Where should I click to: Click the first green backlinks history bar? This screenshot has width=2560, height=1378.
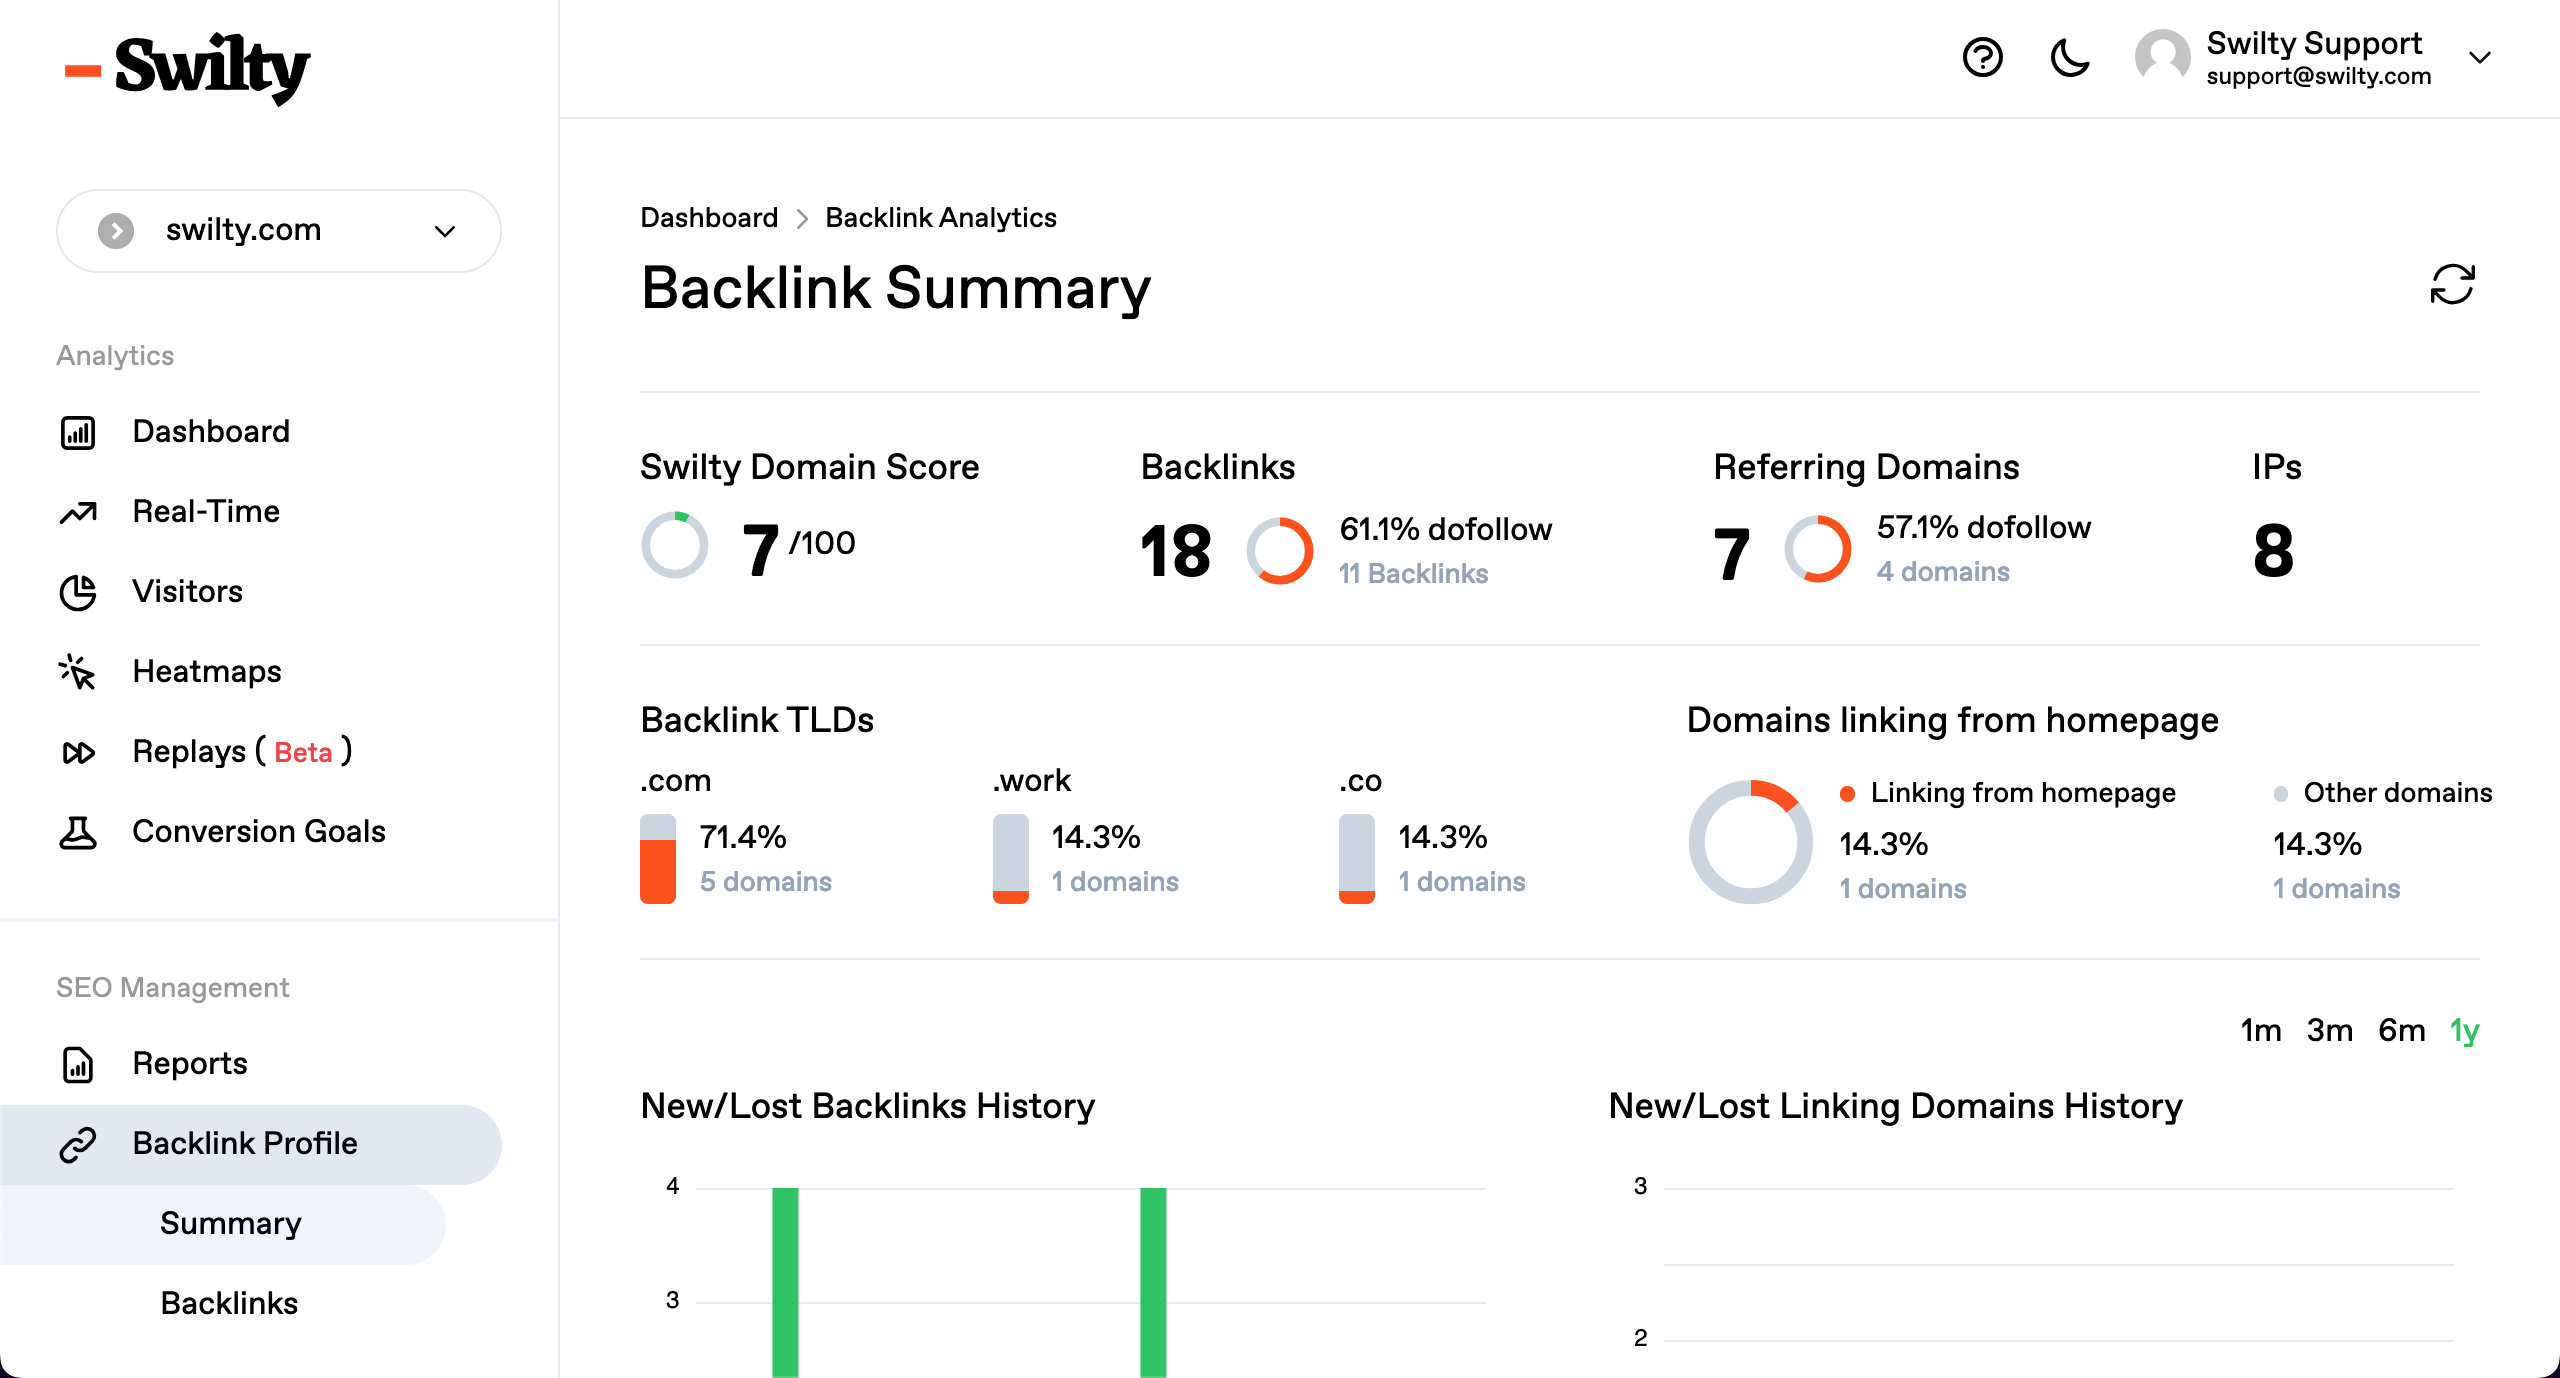pyautogui.click(x=785, y=1282)
